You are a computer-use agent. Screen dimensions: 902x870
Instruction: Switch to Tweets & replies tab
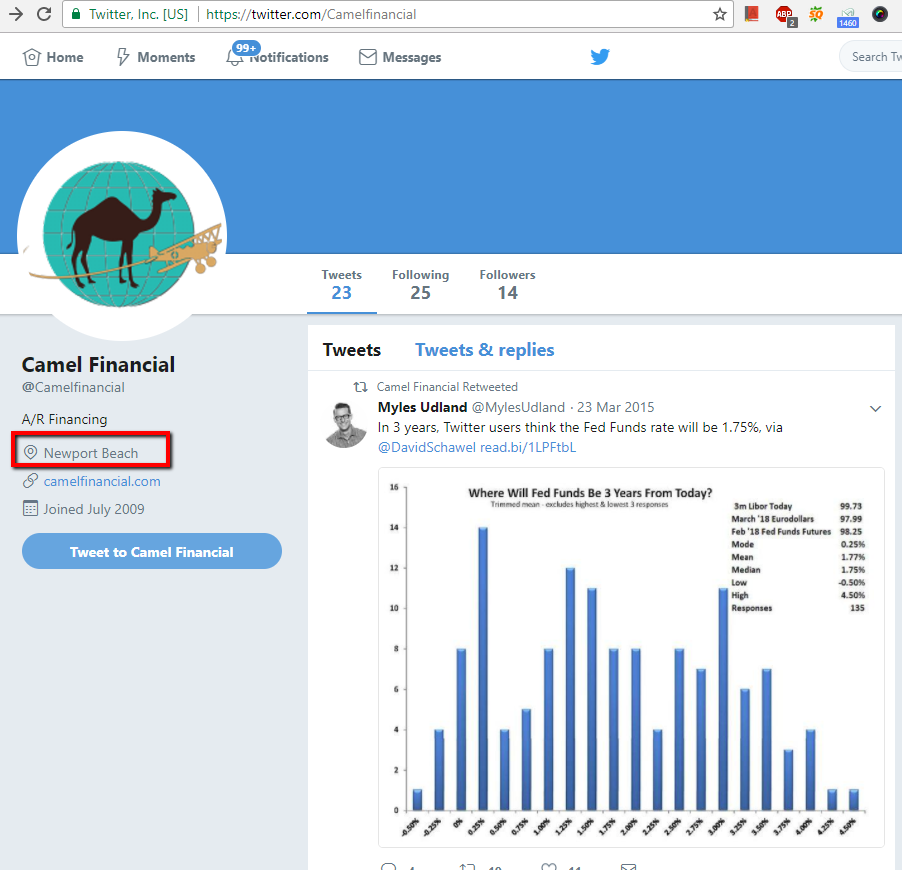(x=485, y=350)
